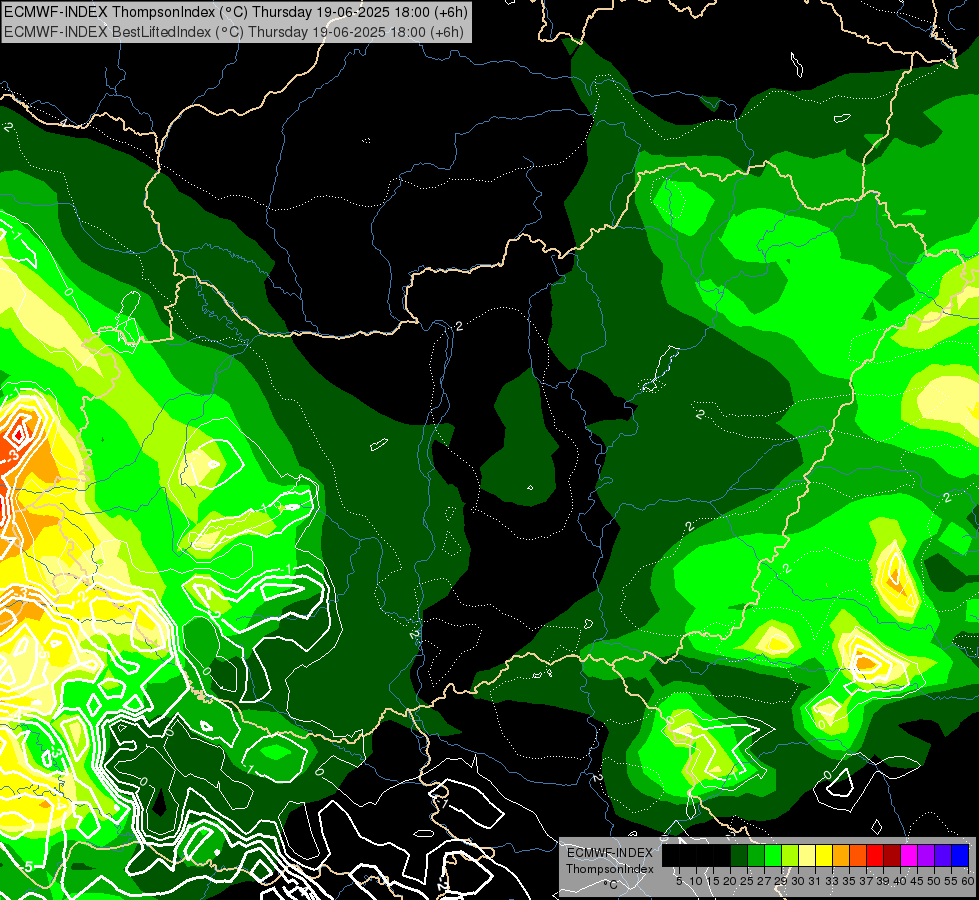979x900 pixels.
Task: Select the pale yellow 30–31 legend swatch
Action: pos(807,855)
